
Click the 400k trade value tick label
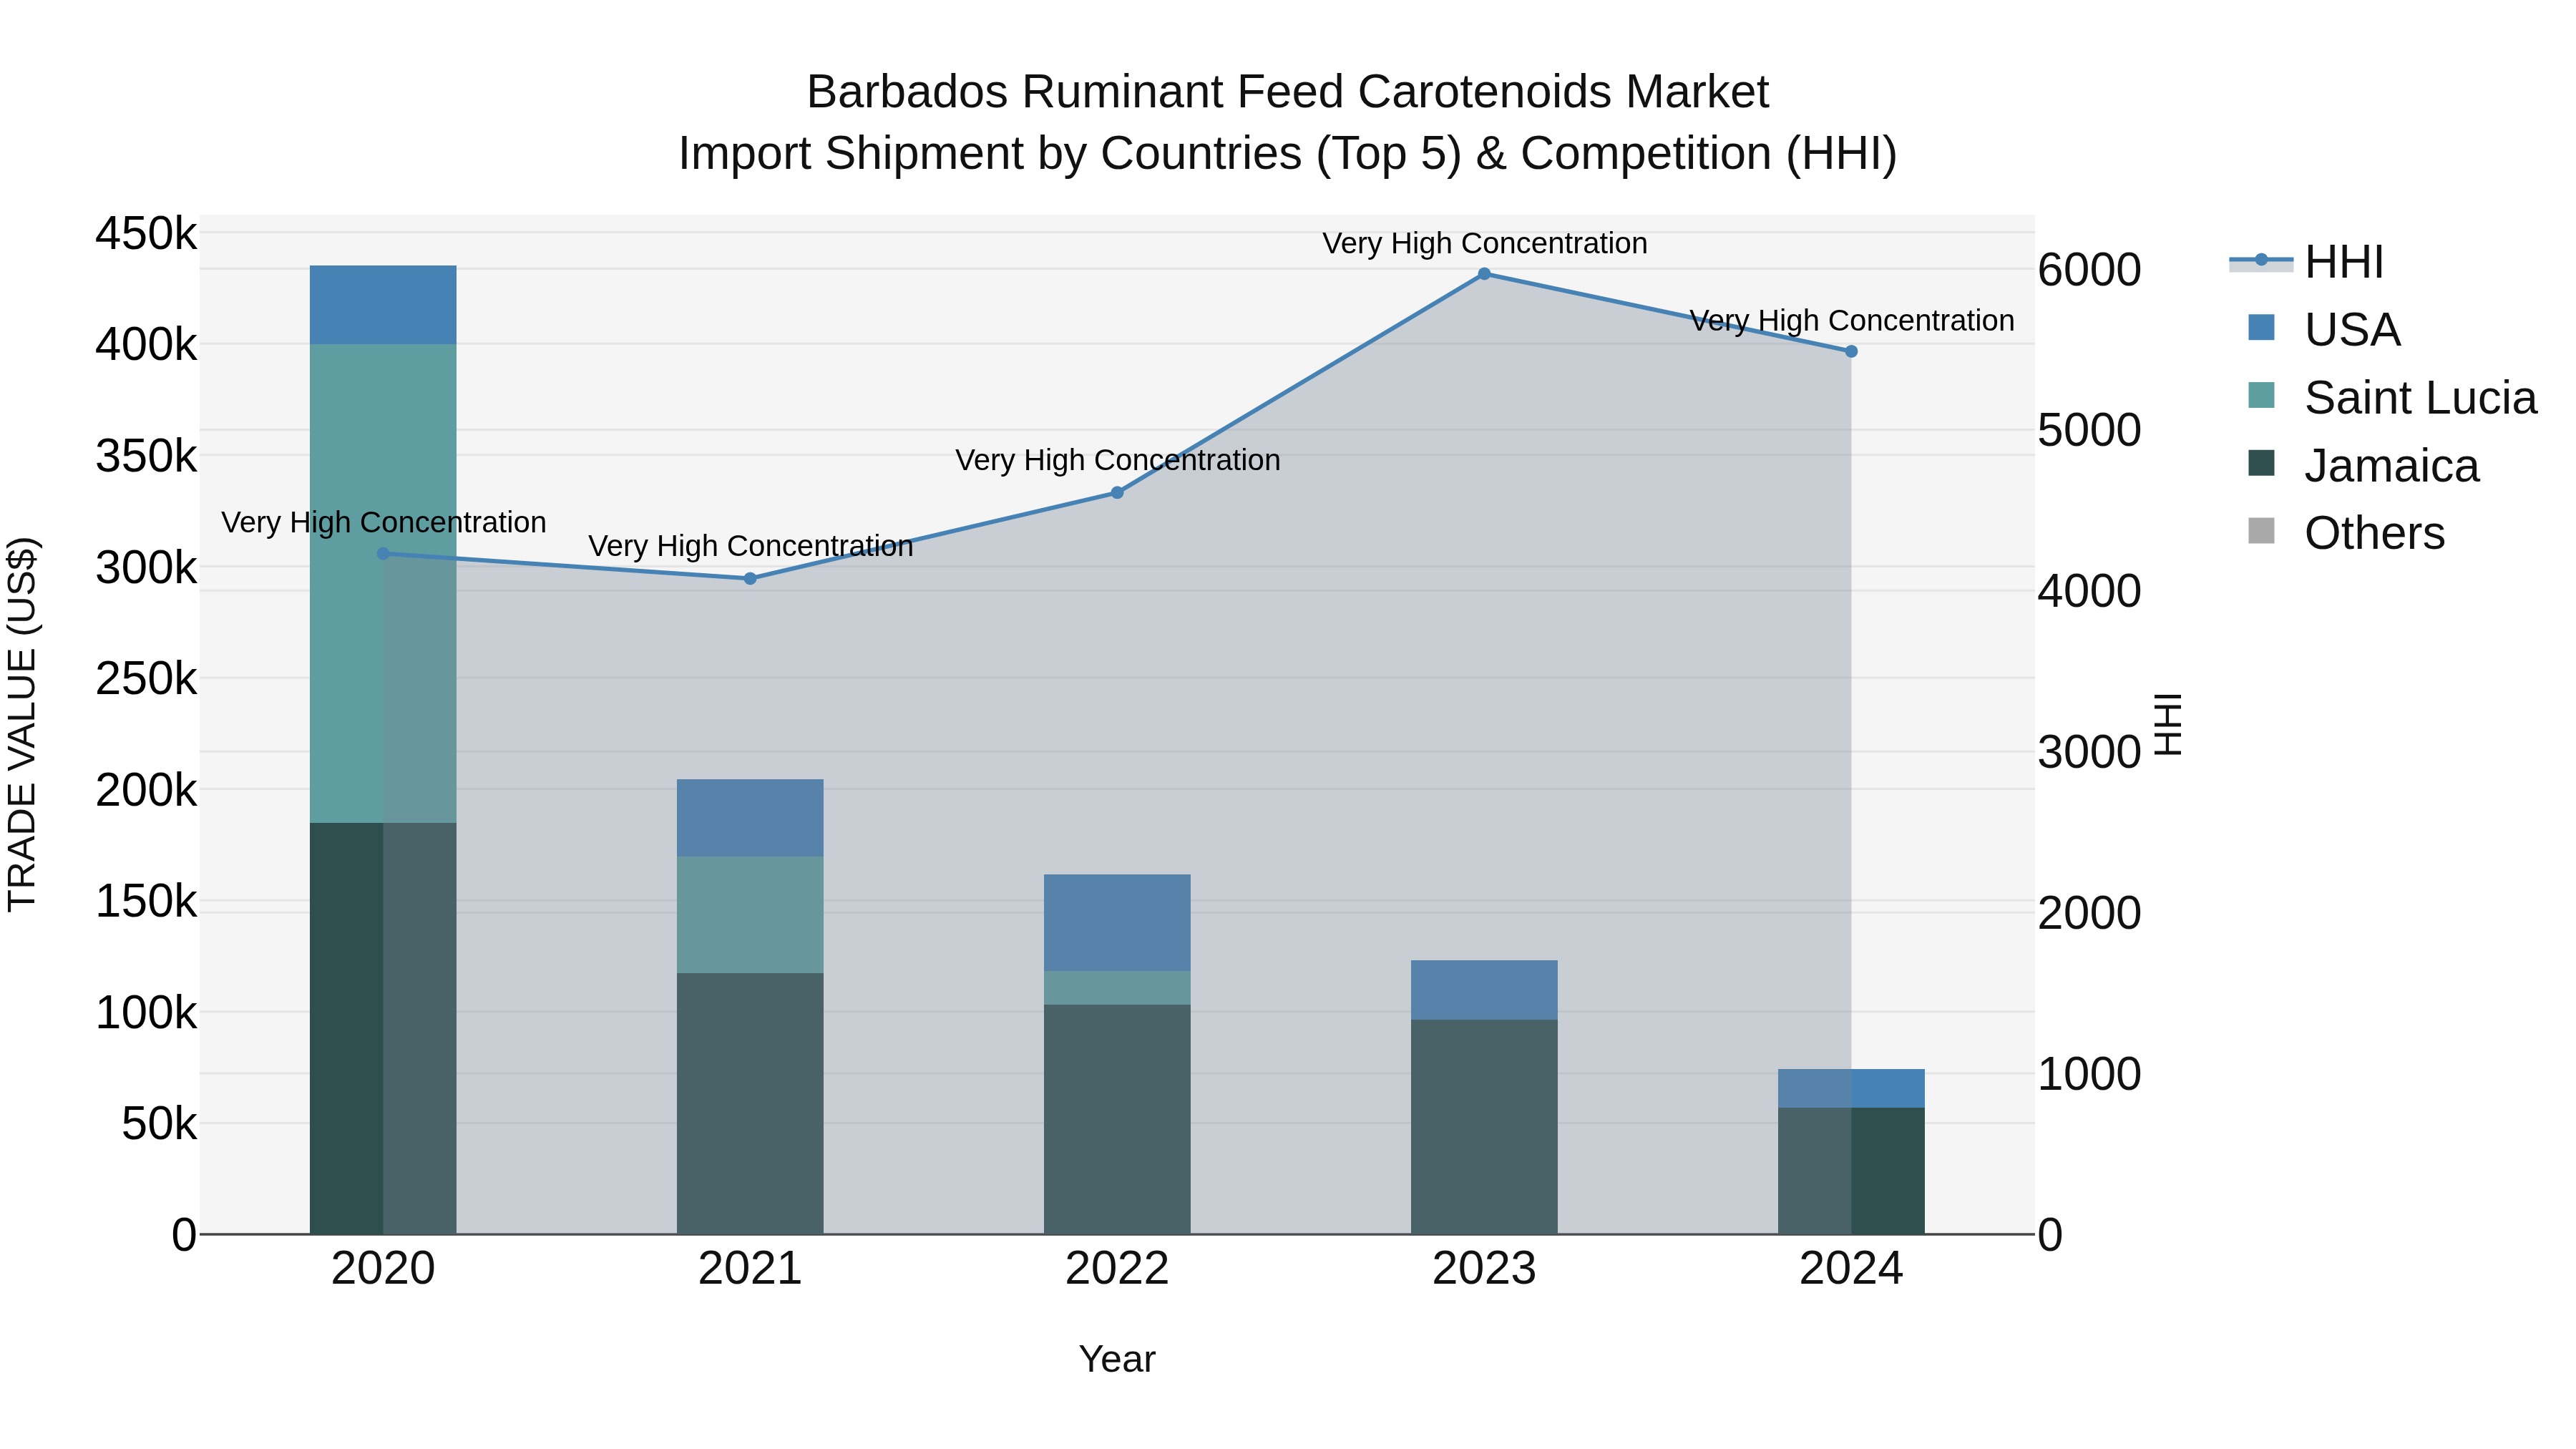click(x=146, y=345)
